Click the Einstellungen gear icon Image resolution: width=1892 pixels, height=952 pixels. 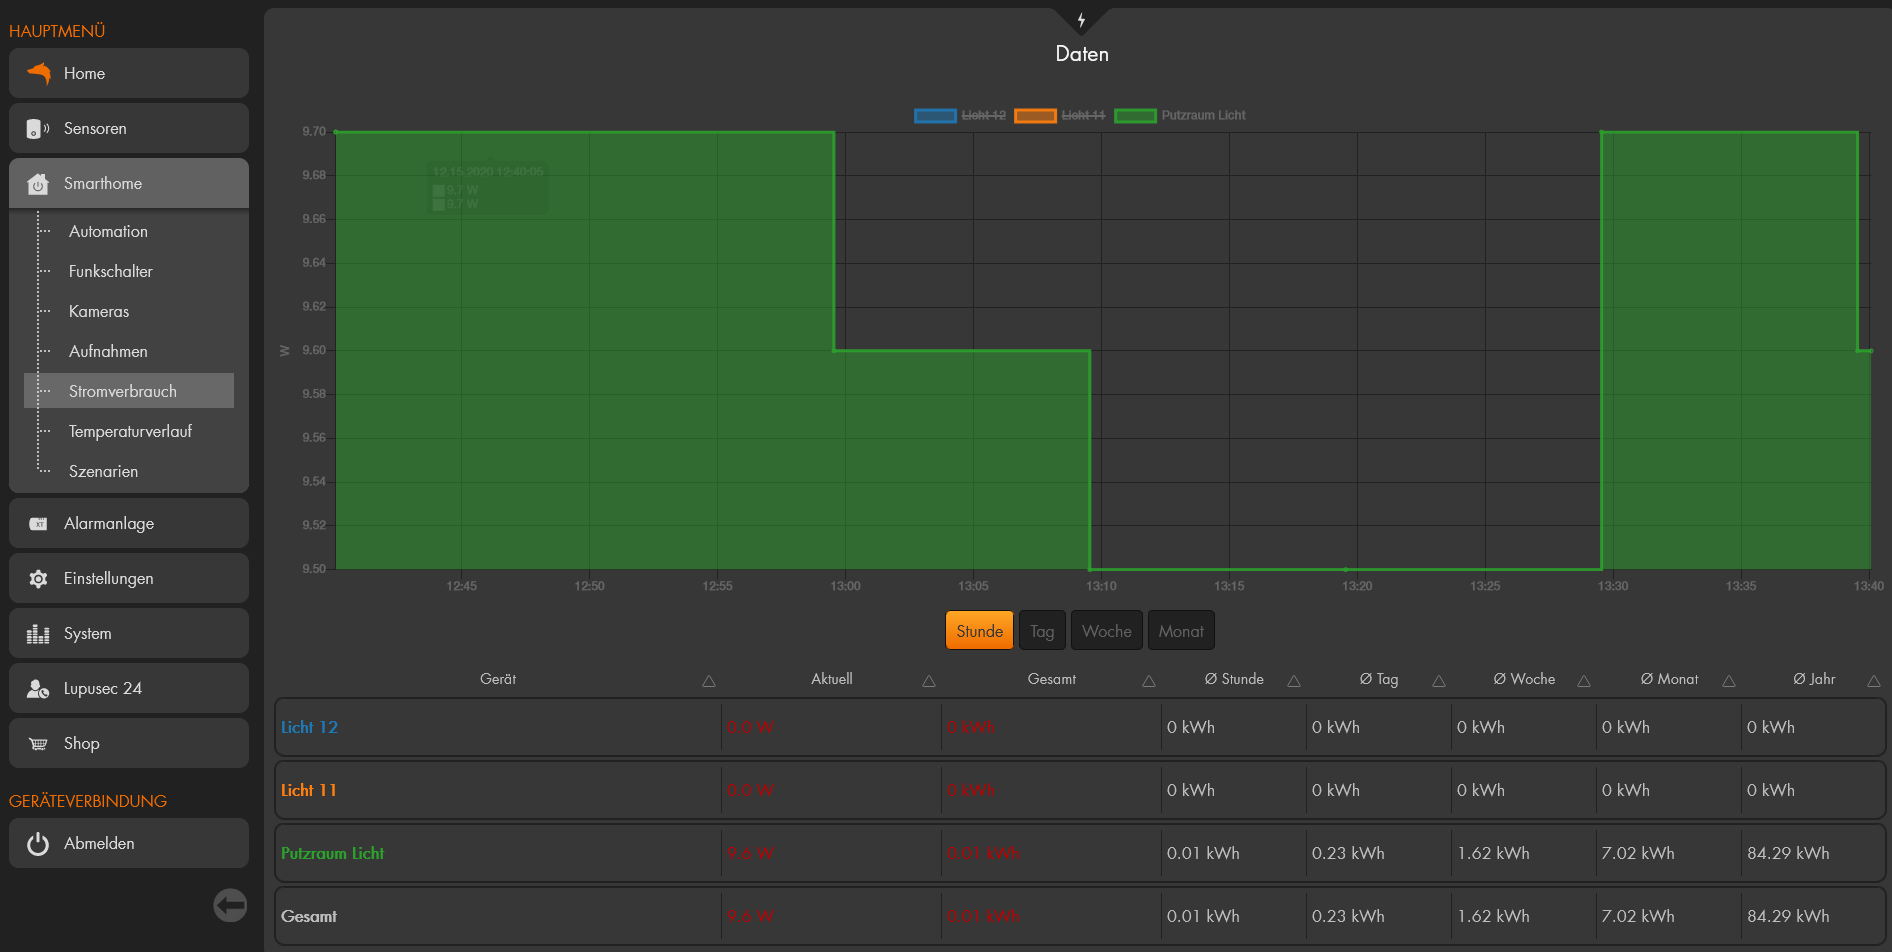click(38, 579)
